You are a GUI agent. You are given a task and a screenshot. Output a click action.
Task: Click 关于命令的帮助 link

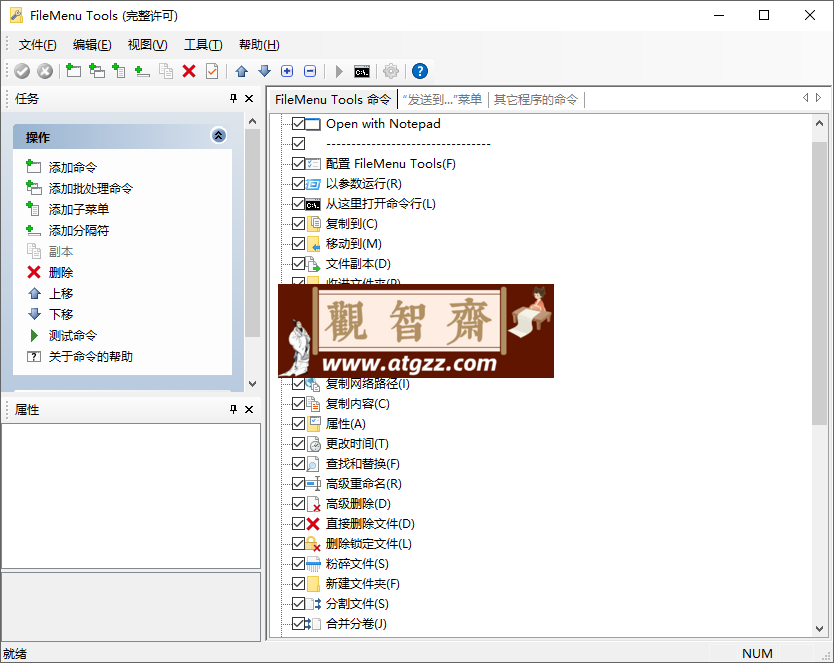[x=91, y=356]
